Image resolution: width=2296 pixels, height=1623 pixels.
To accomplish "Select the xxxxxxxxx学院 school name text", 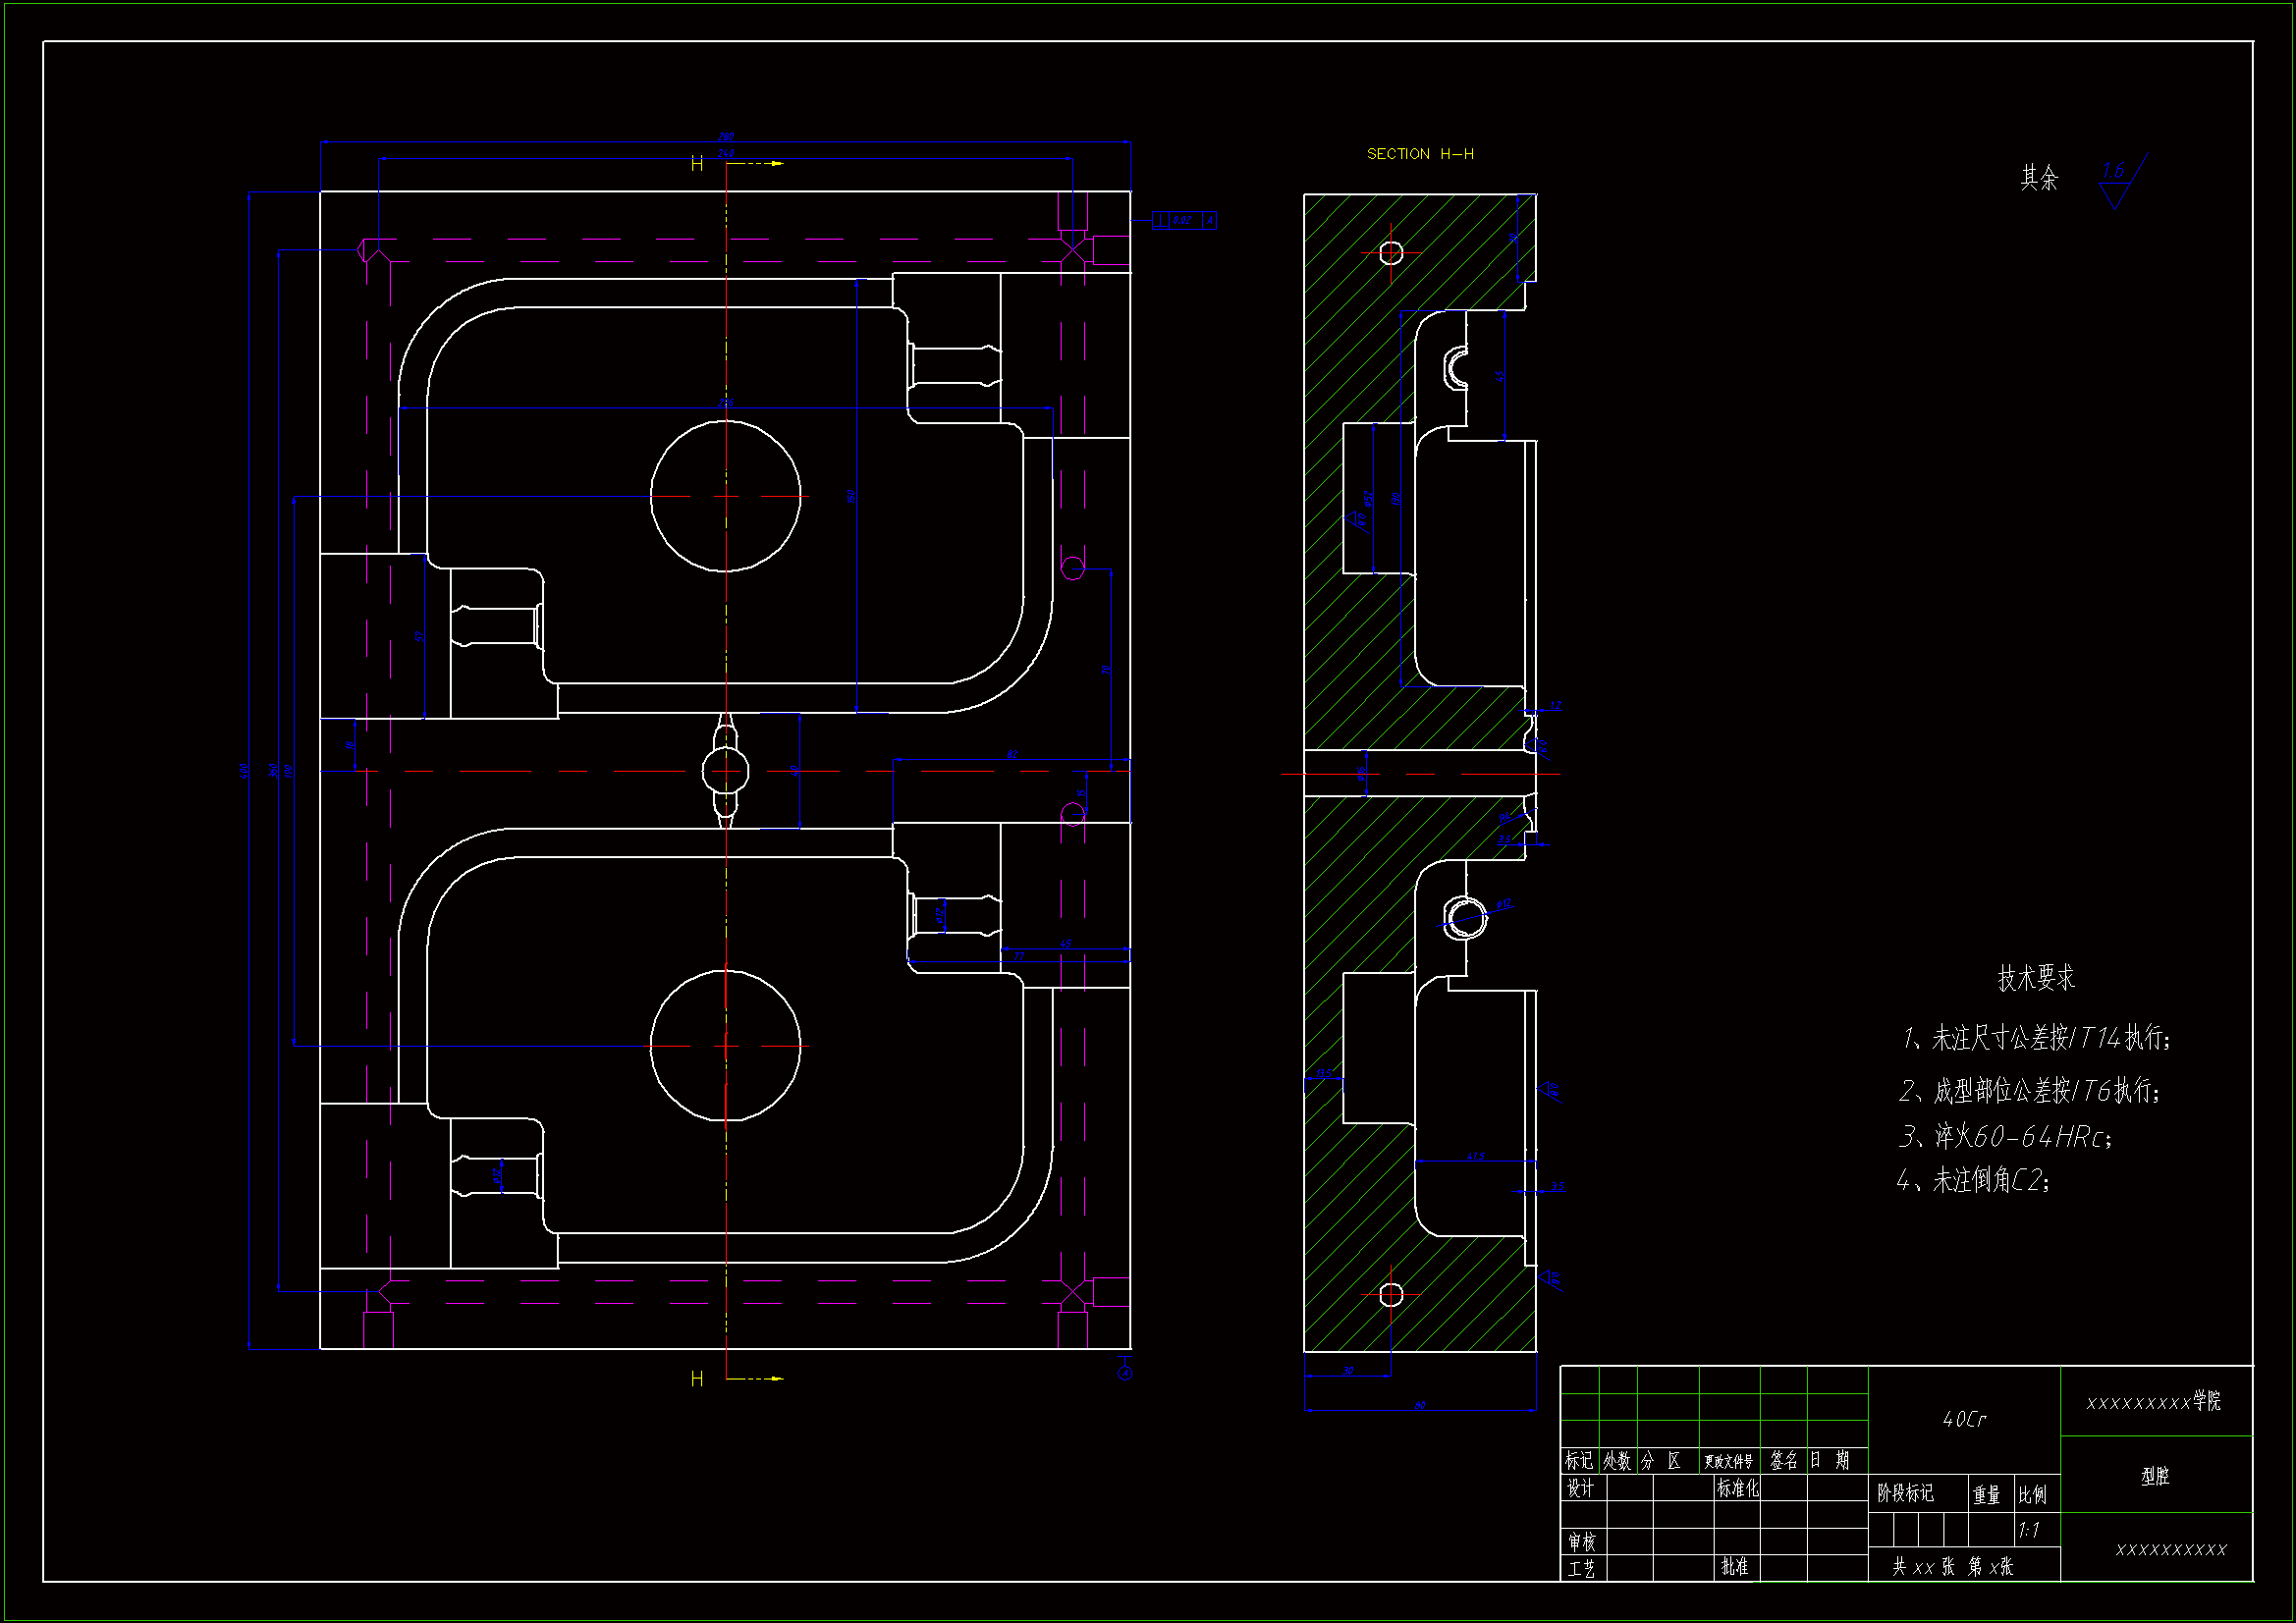I will click(x=2154, y=1402).
